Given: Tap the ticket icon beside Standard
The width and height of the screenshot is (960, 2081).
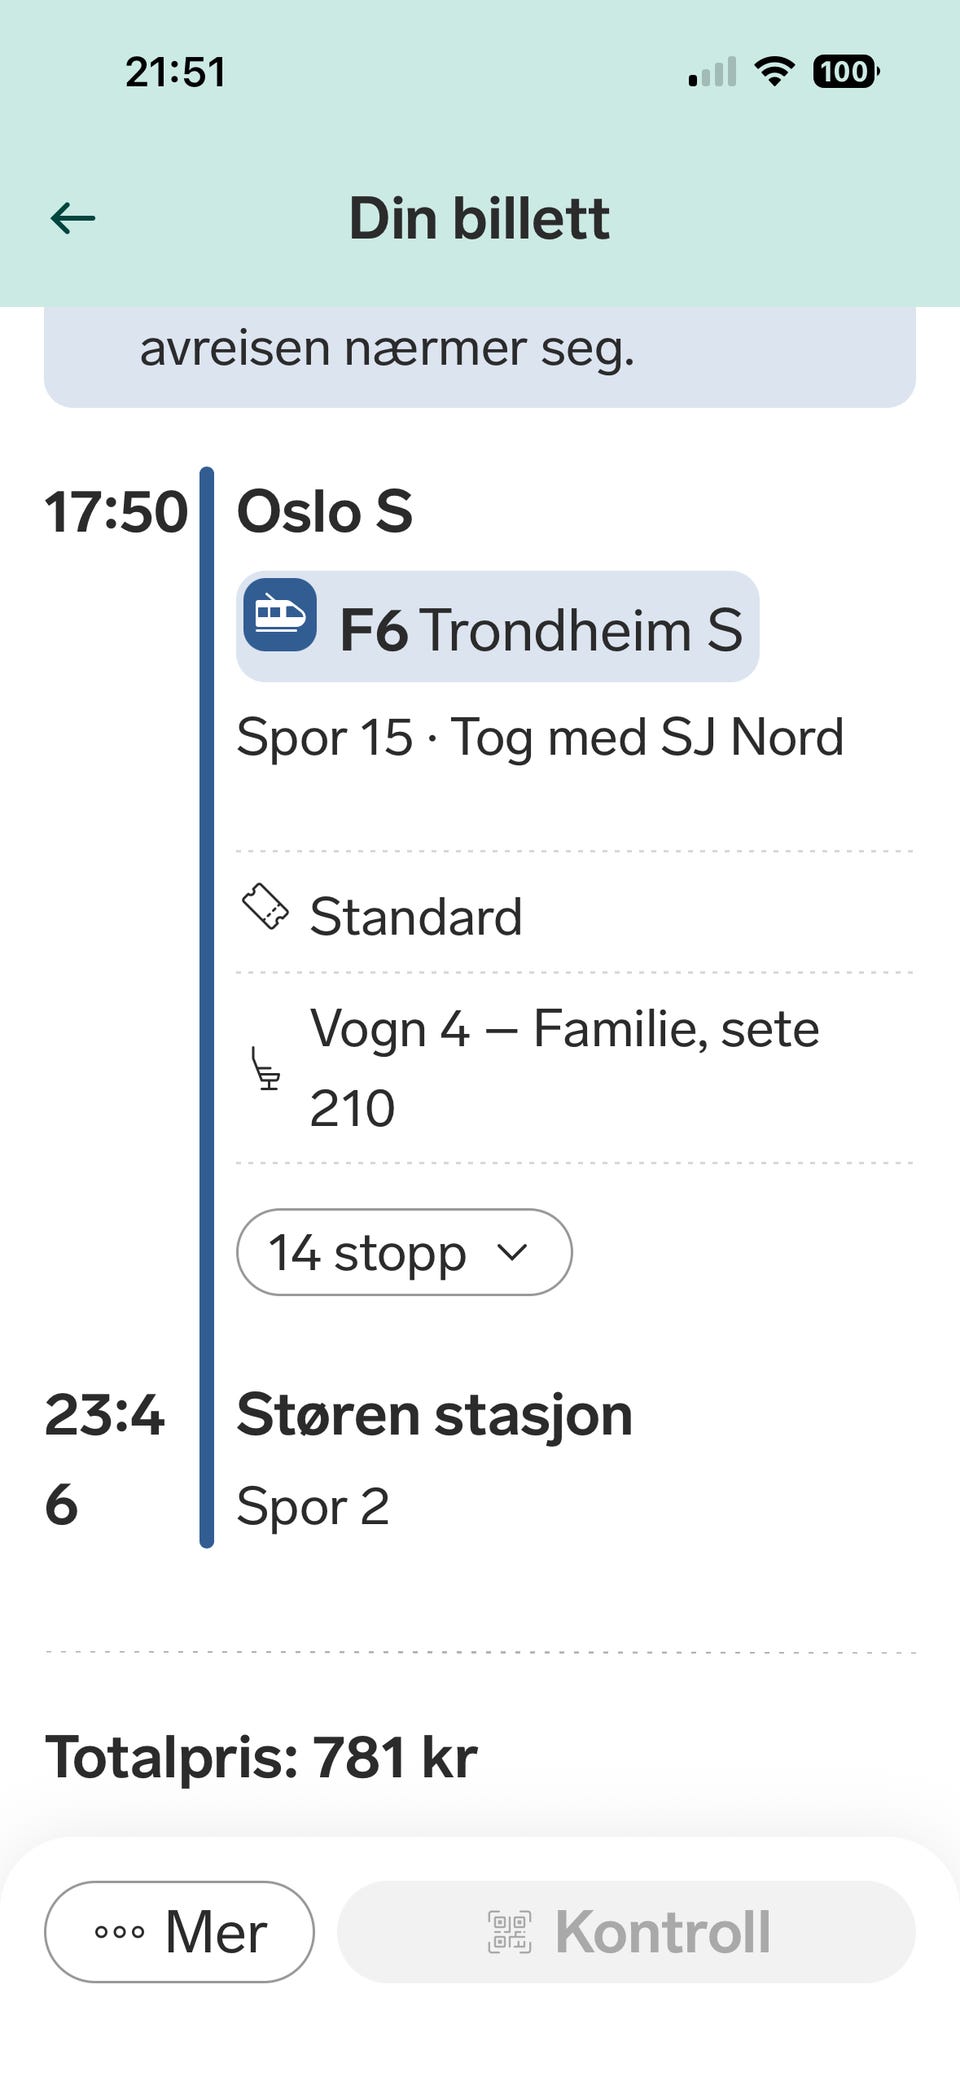Looking at the screenshot, I should (x=266, y=907).
